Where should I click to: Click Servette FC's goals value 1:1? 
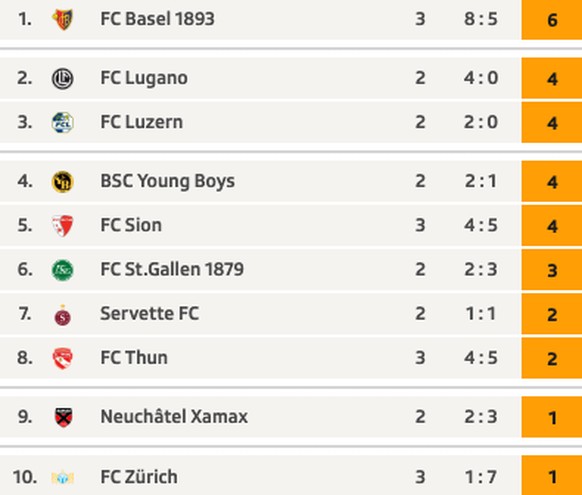(481, 314)
